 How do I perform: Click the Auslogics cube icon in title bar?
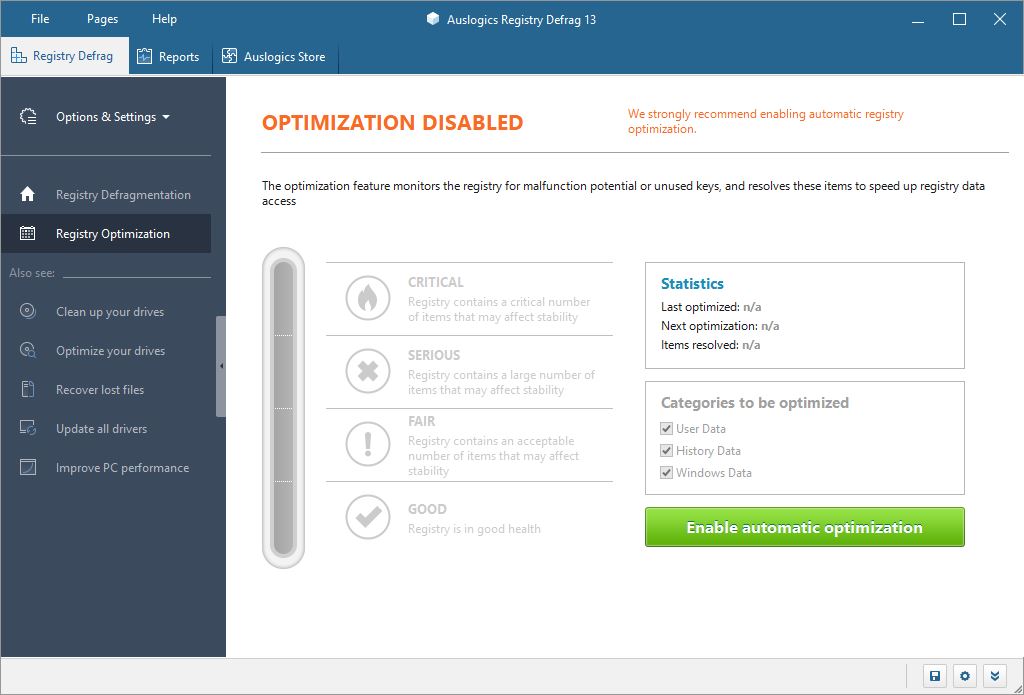click(x=432, y=19)
